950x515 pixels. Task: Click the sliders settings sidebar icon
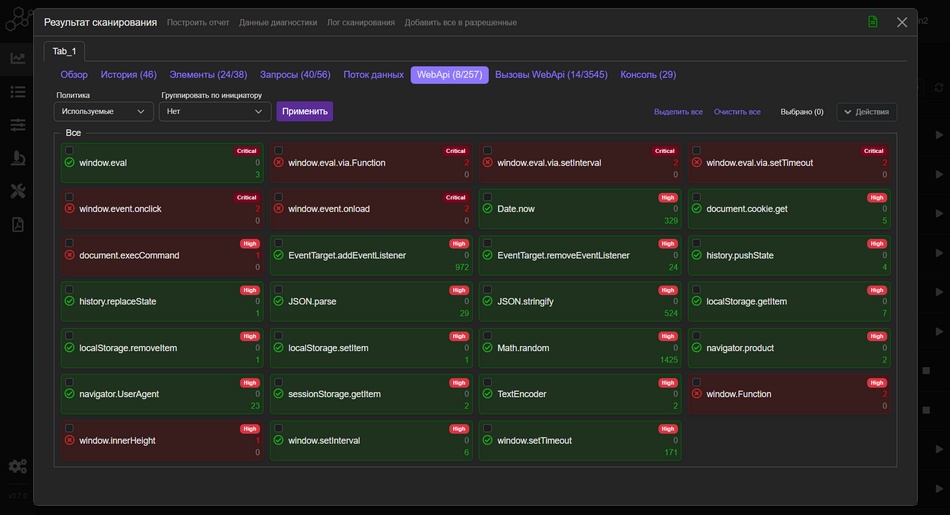click(18, 125)
